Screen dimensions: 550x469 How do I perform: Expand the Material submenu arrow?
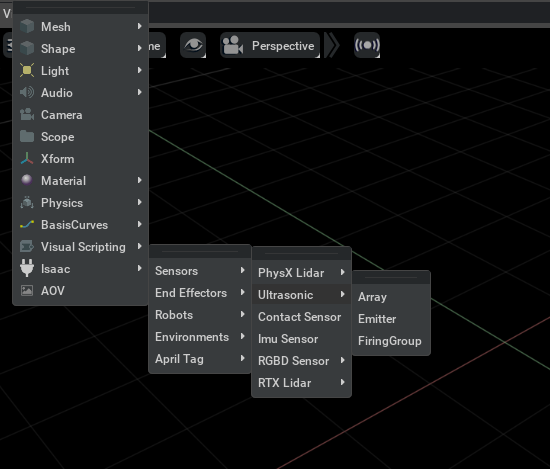(x=140, y=180)
